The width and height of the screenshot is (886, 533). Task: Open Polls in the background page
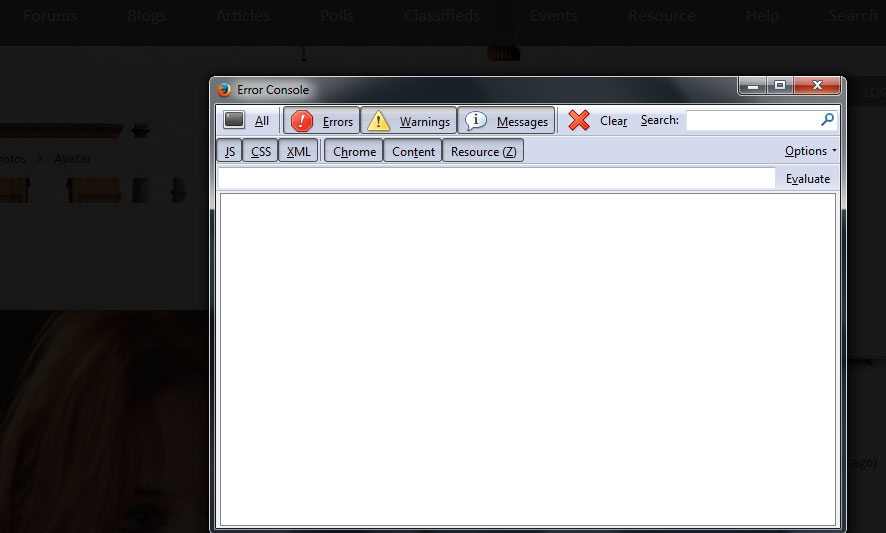[x=337, y=15]
